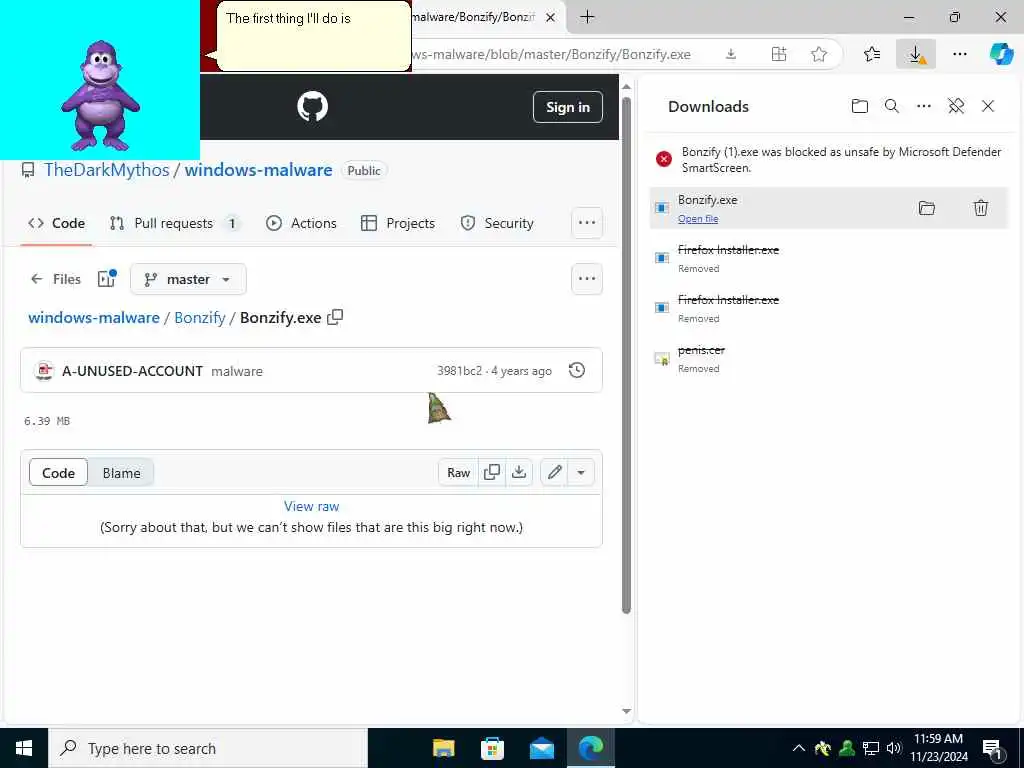Show Bonzify.exe in folder

(927, 208)
